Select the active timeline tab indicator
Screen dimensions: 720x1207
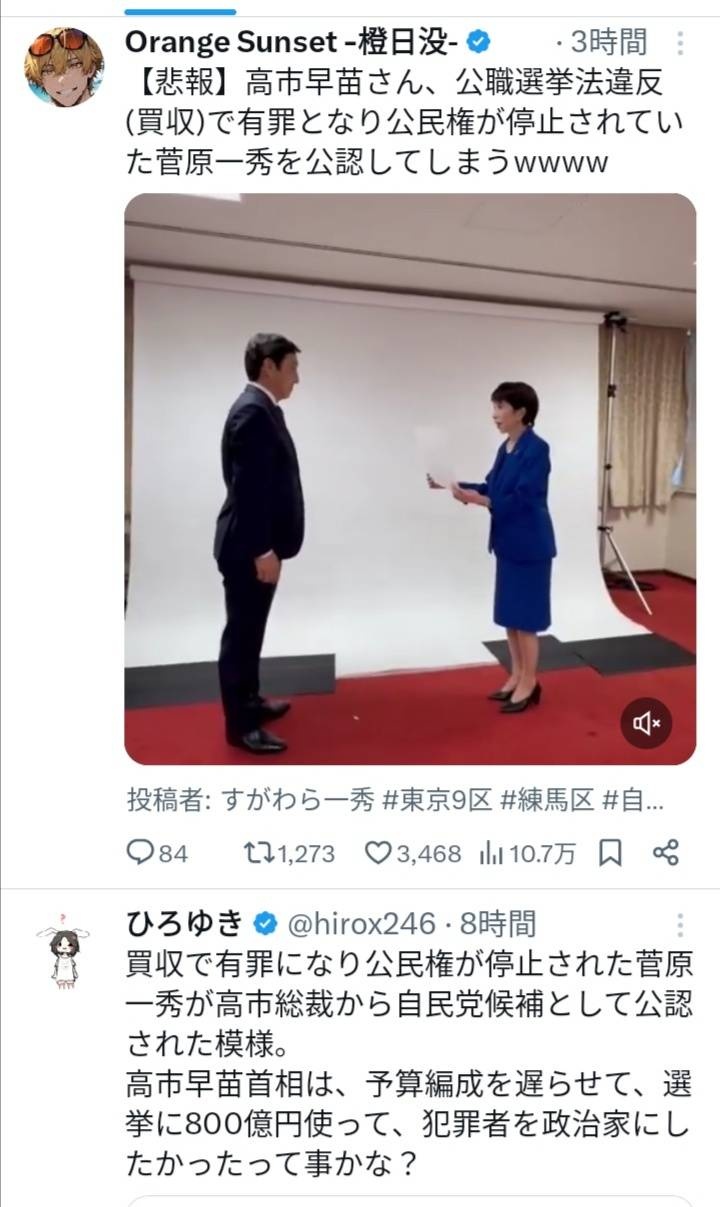click(x=181, y=11)
